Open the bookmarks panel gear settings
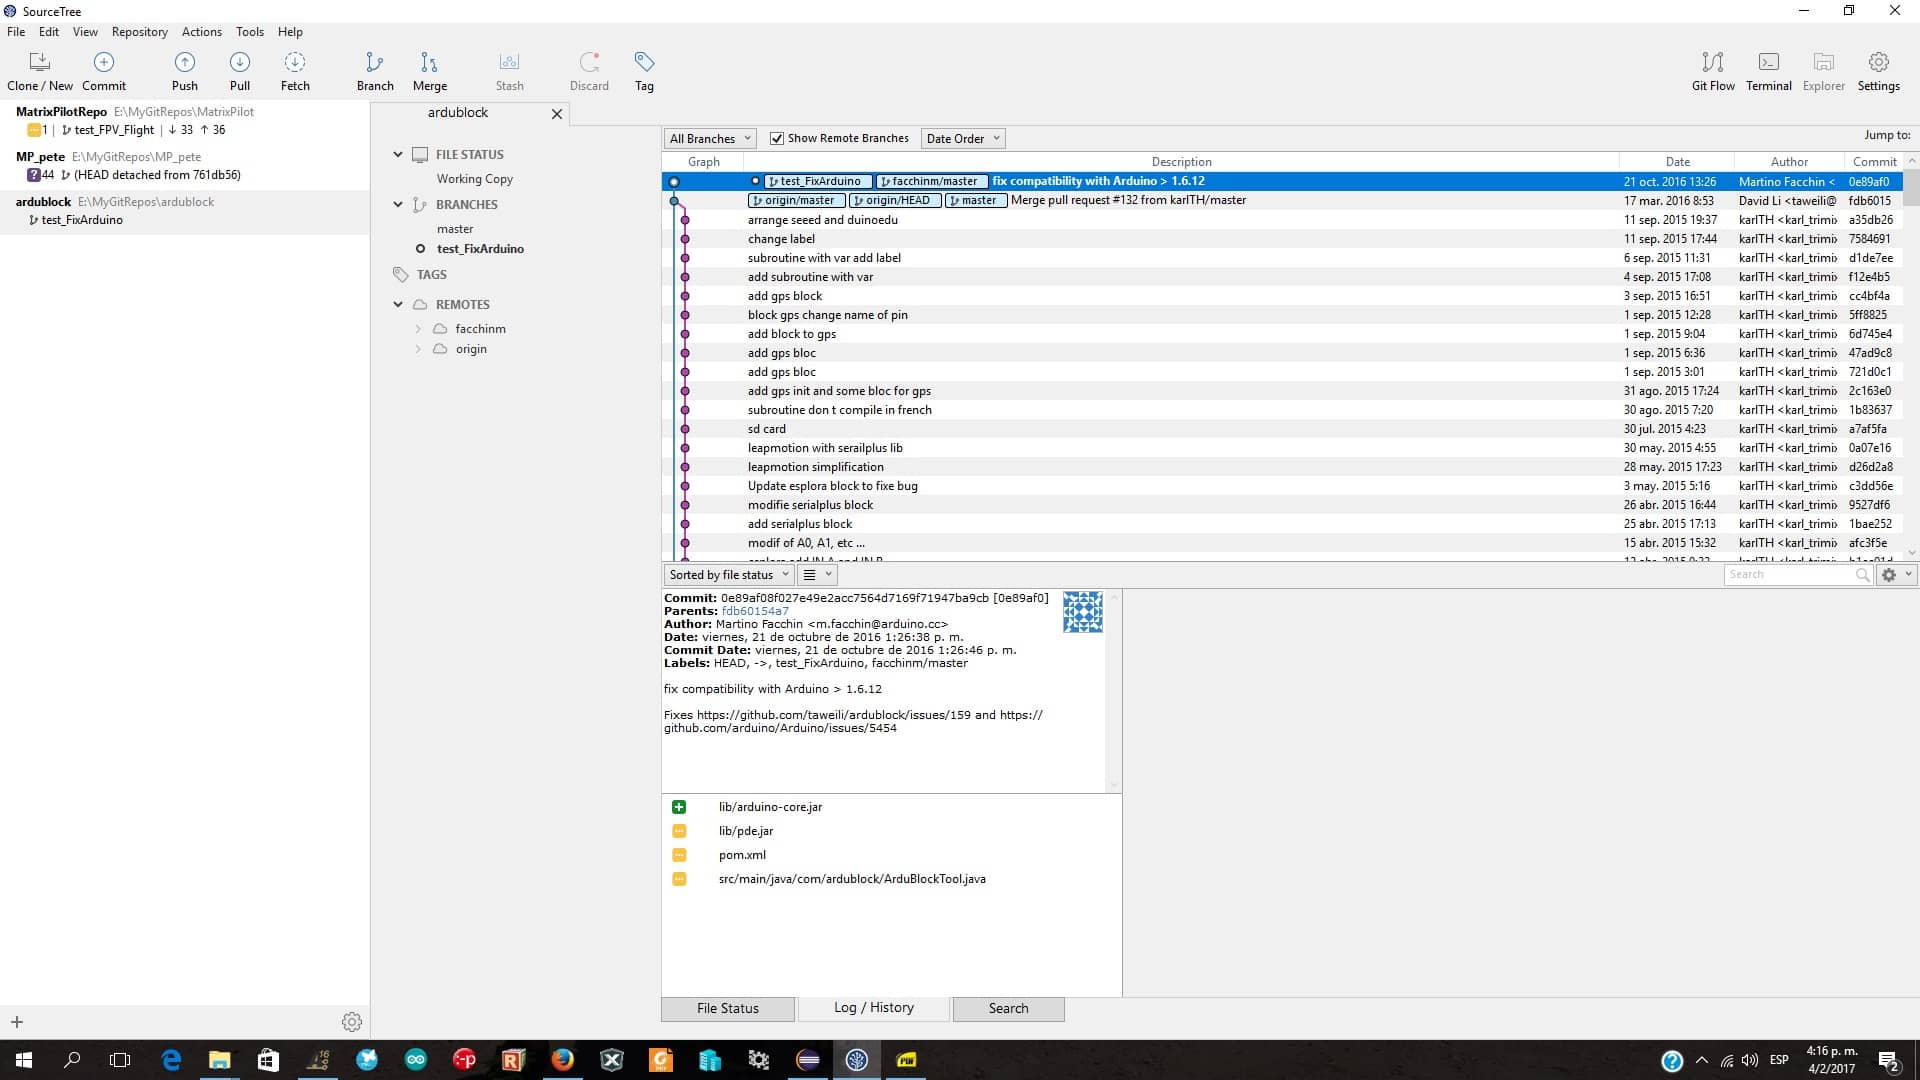Screen dimensions: 1920x1080 click(352, 1022)
